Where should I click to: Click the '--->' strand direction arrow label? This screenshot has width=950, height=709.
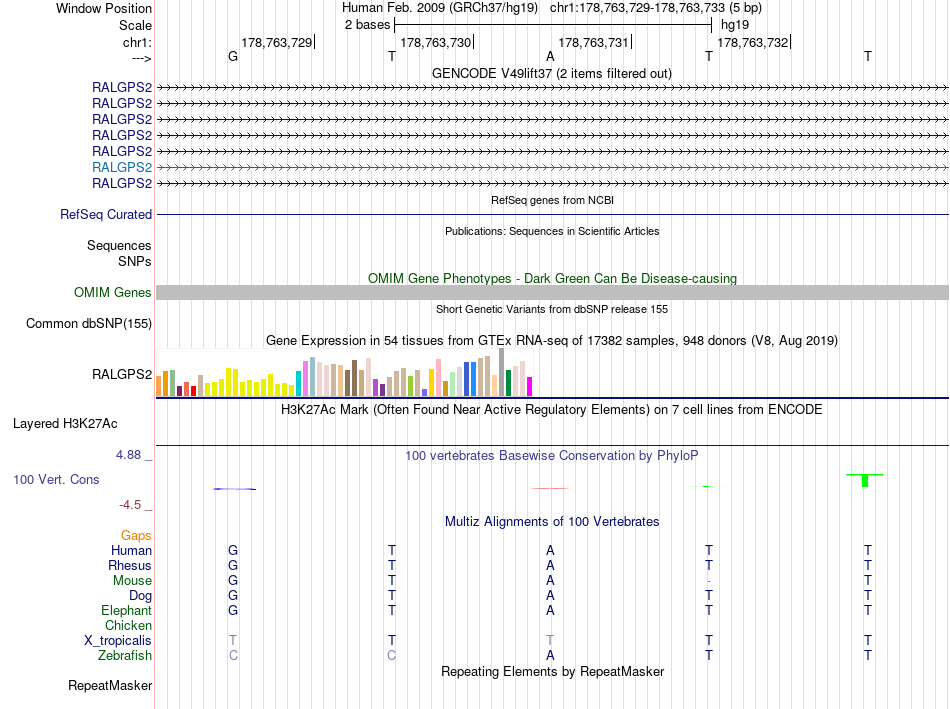coord(141,58)
